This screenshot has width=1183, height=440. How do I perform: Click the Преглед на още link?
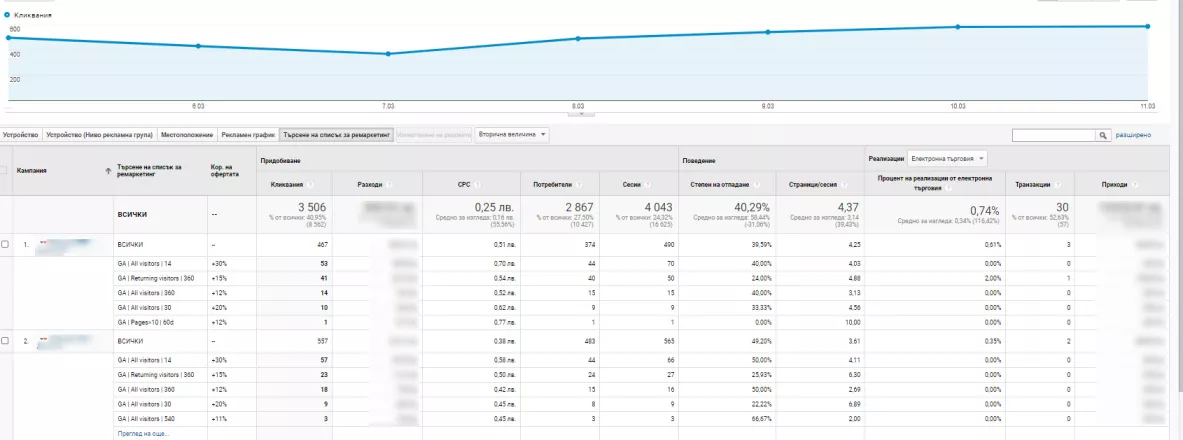tap(143, 433)
